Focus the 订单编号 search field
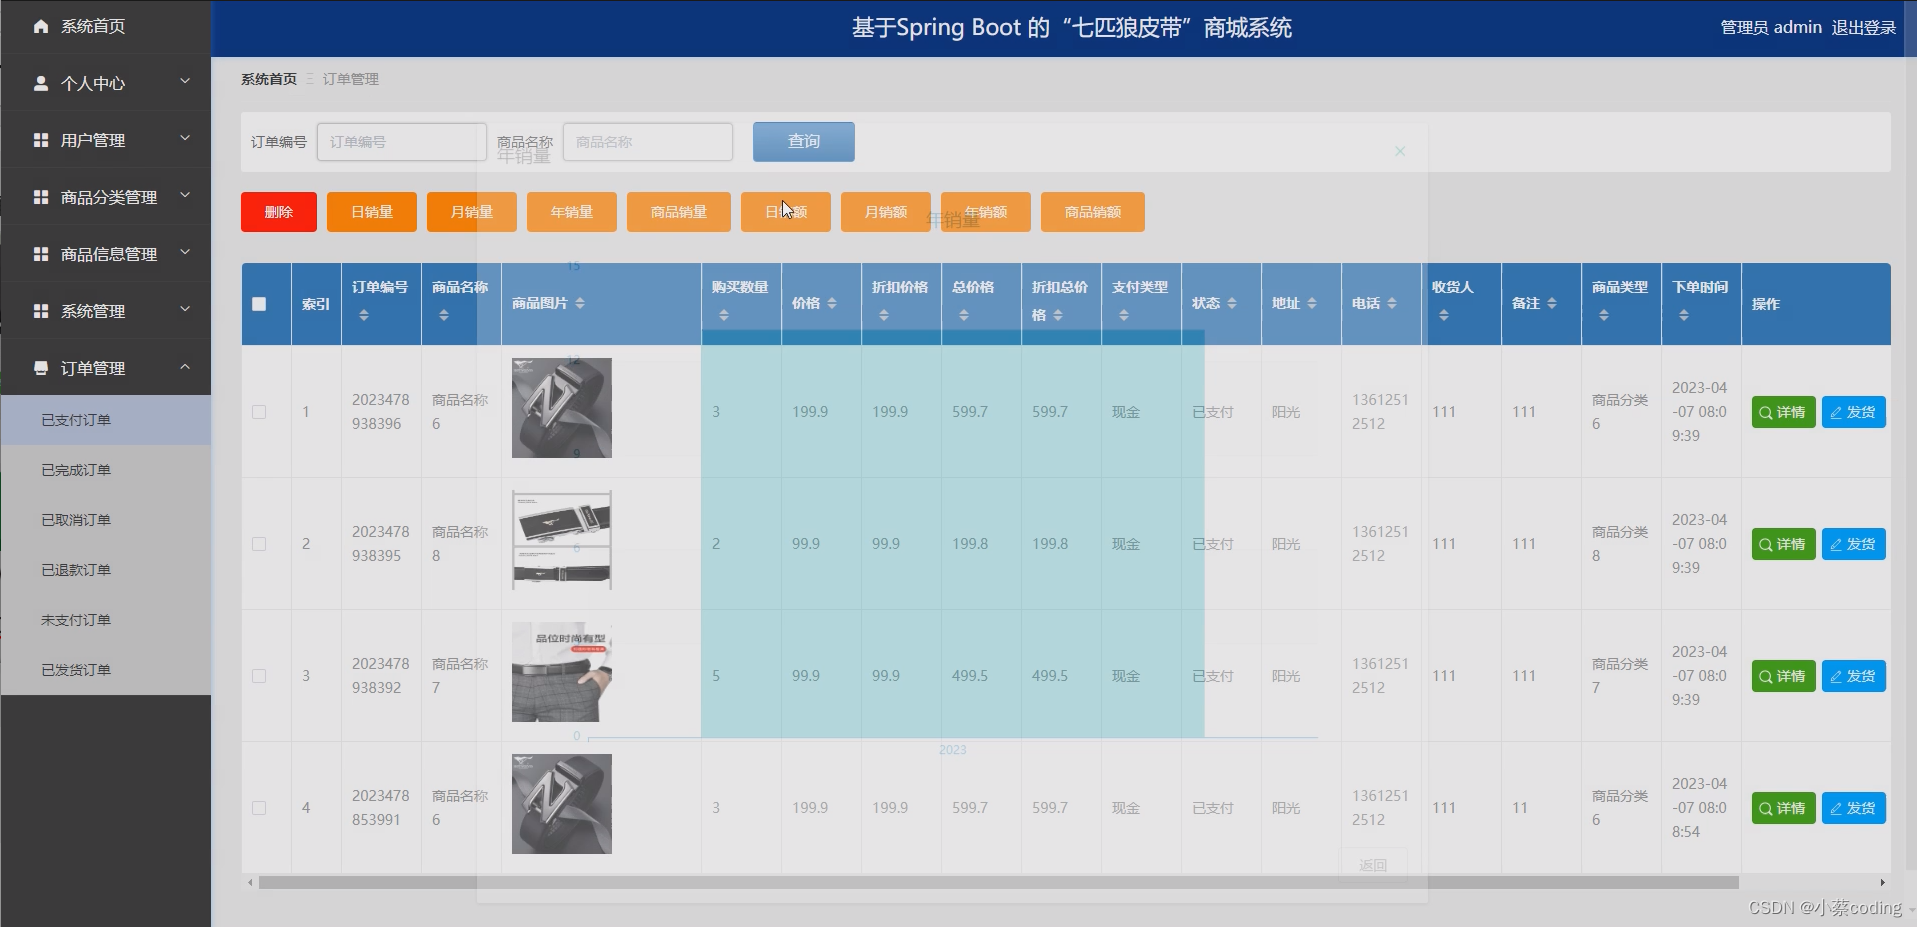 pyautogui.click(x=402, y=142)
